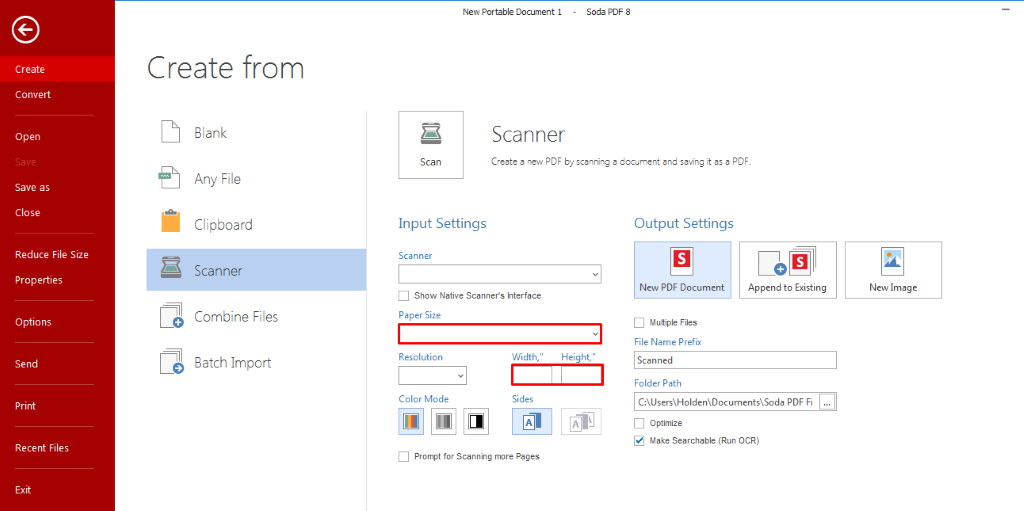Click the Folder Path text field
1024x511 pixels.
726,403
